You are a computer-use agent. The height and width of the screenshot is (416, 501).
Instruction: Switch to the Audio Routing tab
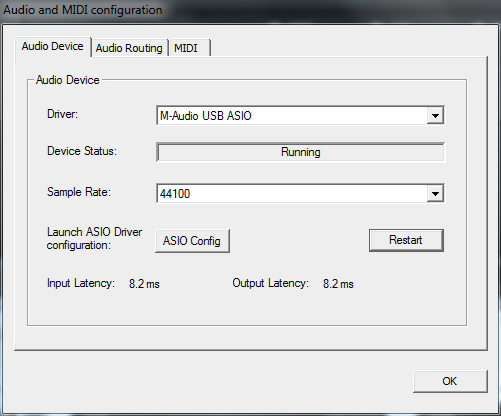(129, 48)
